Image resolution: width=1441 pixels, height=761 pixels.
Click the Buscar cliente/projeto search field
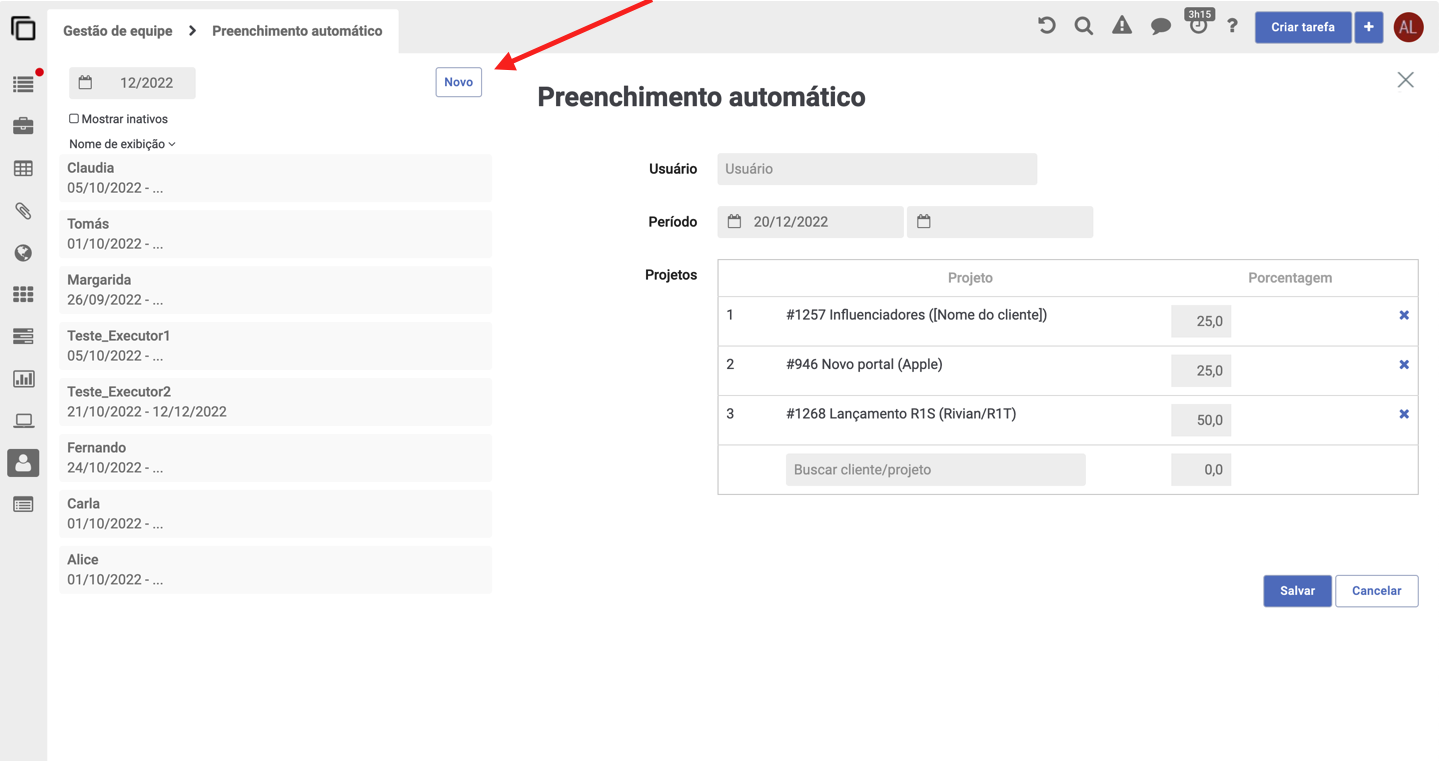coord(935,470)
